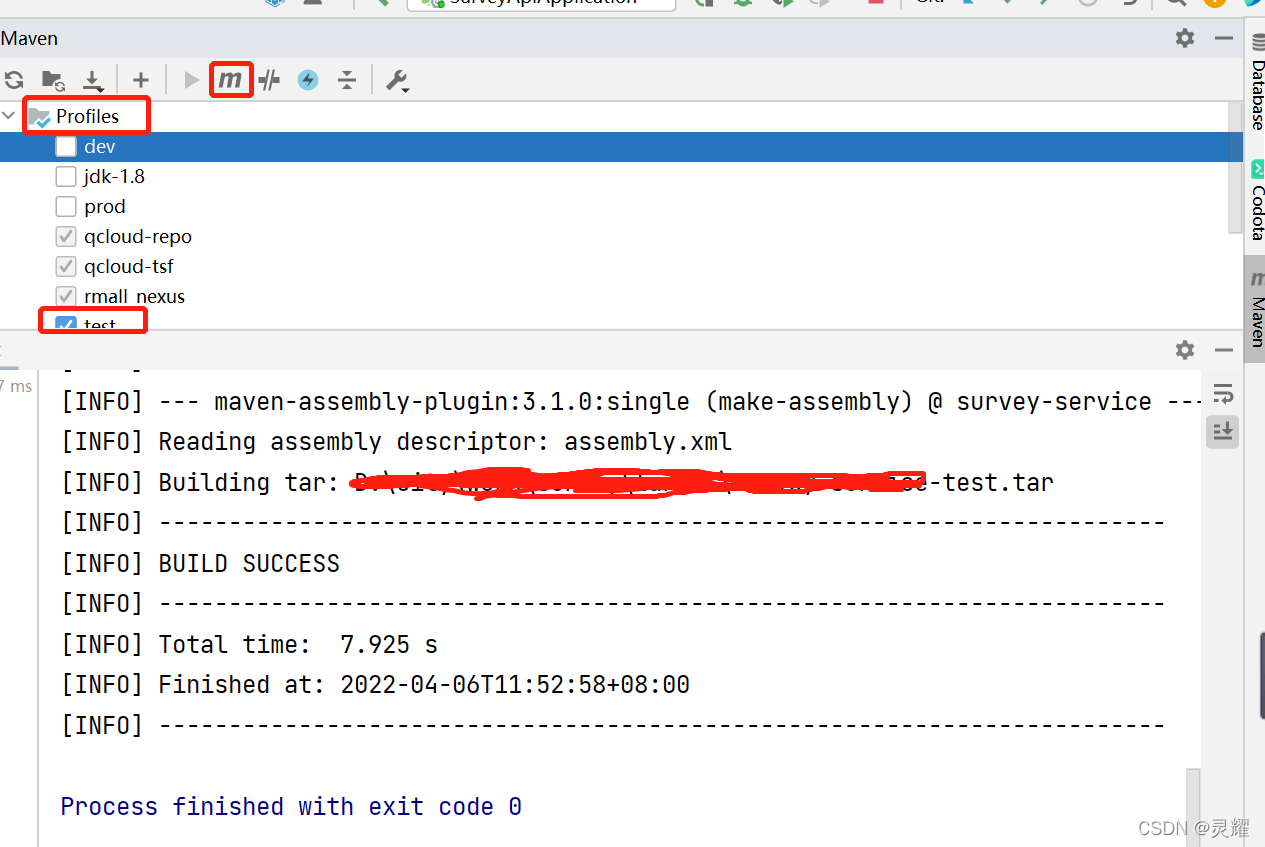Reload all Maven projects
Viewport: 1265px width, 847px height.
click(14, 80)
